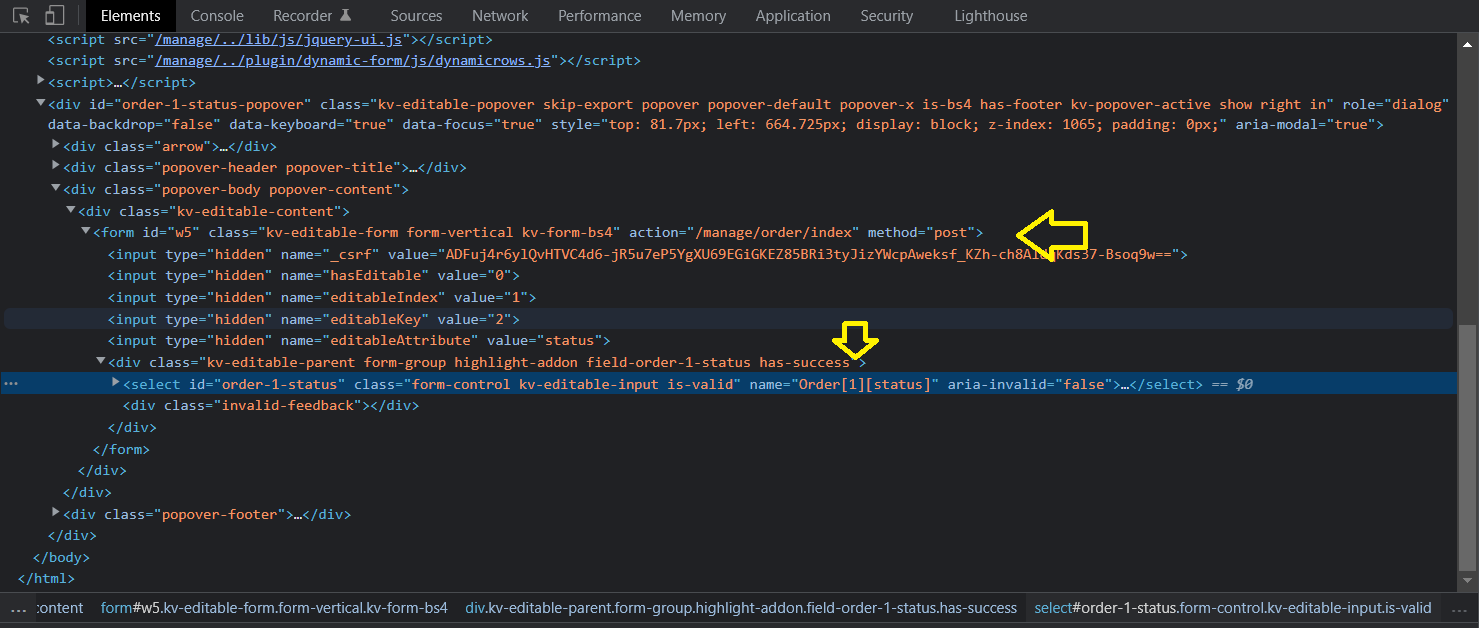
Task: Expand the collapsed script element
Action: [41, 82]
